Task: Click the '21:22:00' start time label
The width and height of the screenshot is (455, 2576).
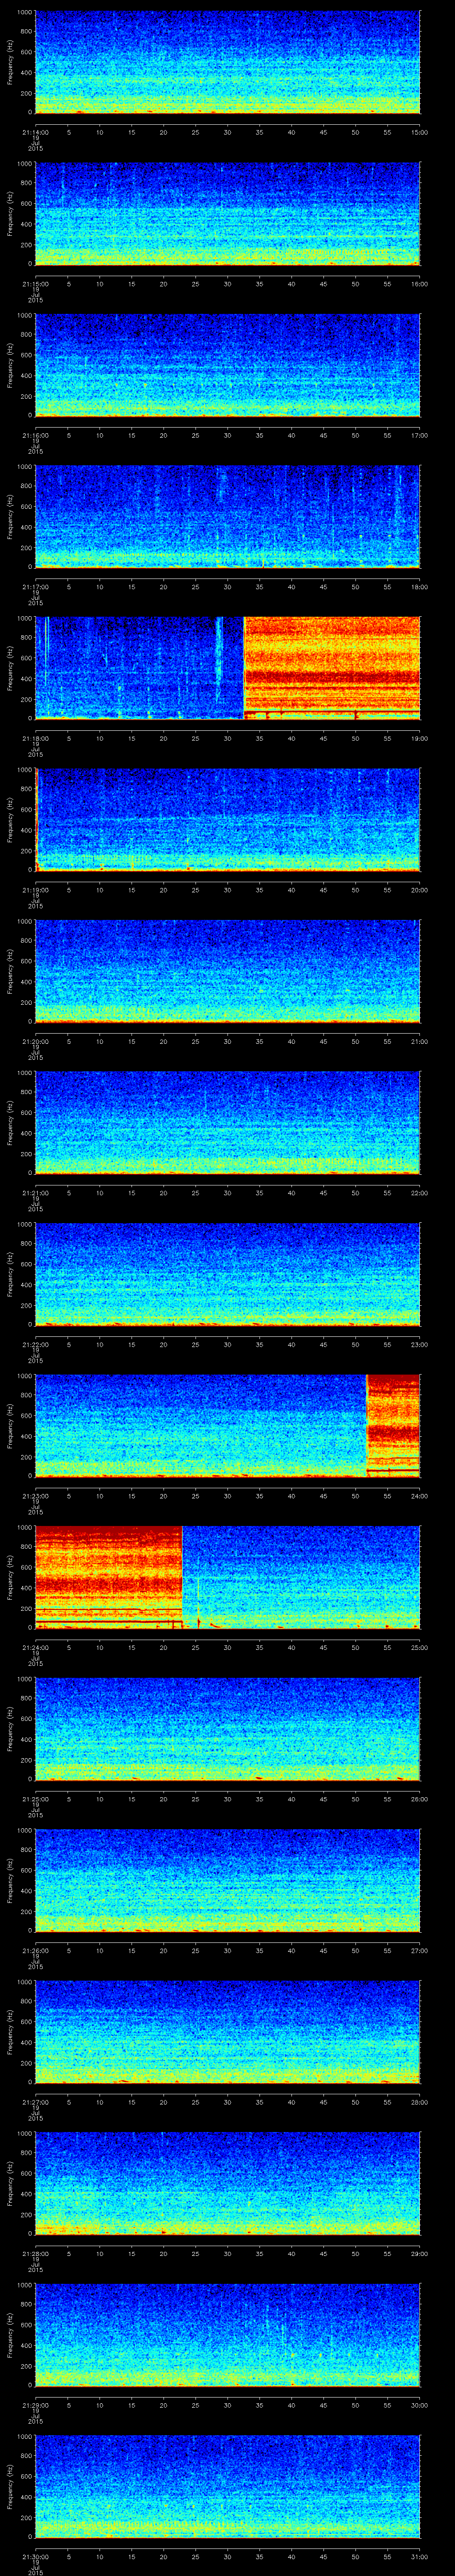Action: pos(35,1344)
